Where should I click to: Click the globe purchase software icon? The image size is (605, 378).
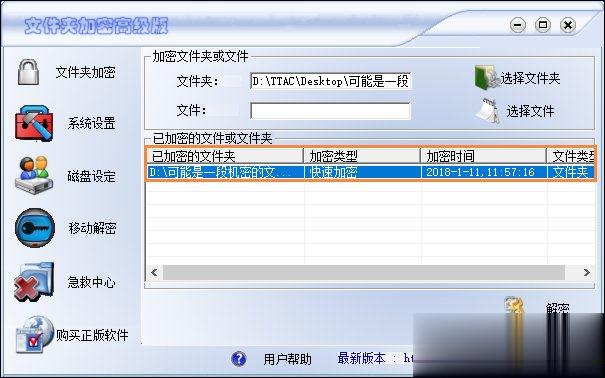tap(34, 334)
